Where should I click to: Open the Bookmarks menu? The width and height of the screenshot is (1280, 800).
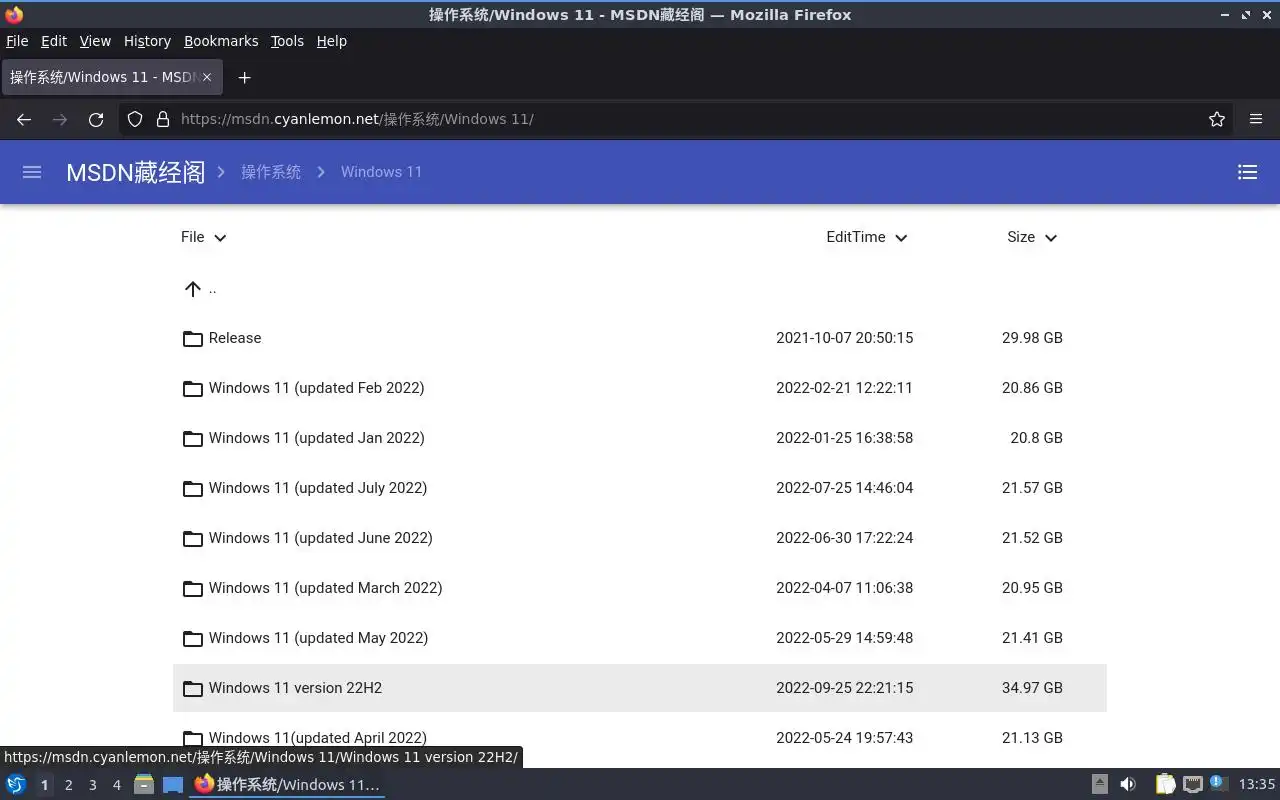221,41
